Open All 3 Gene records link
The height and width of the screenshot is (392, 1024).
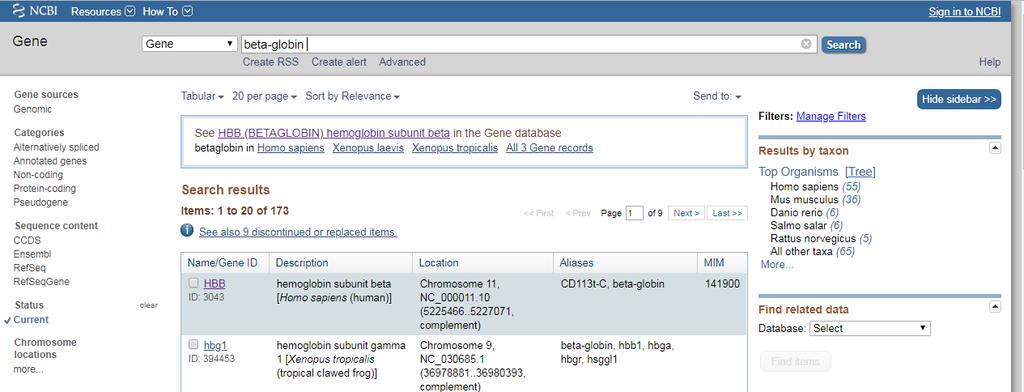pos(550,148)
